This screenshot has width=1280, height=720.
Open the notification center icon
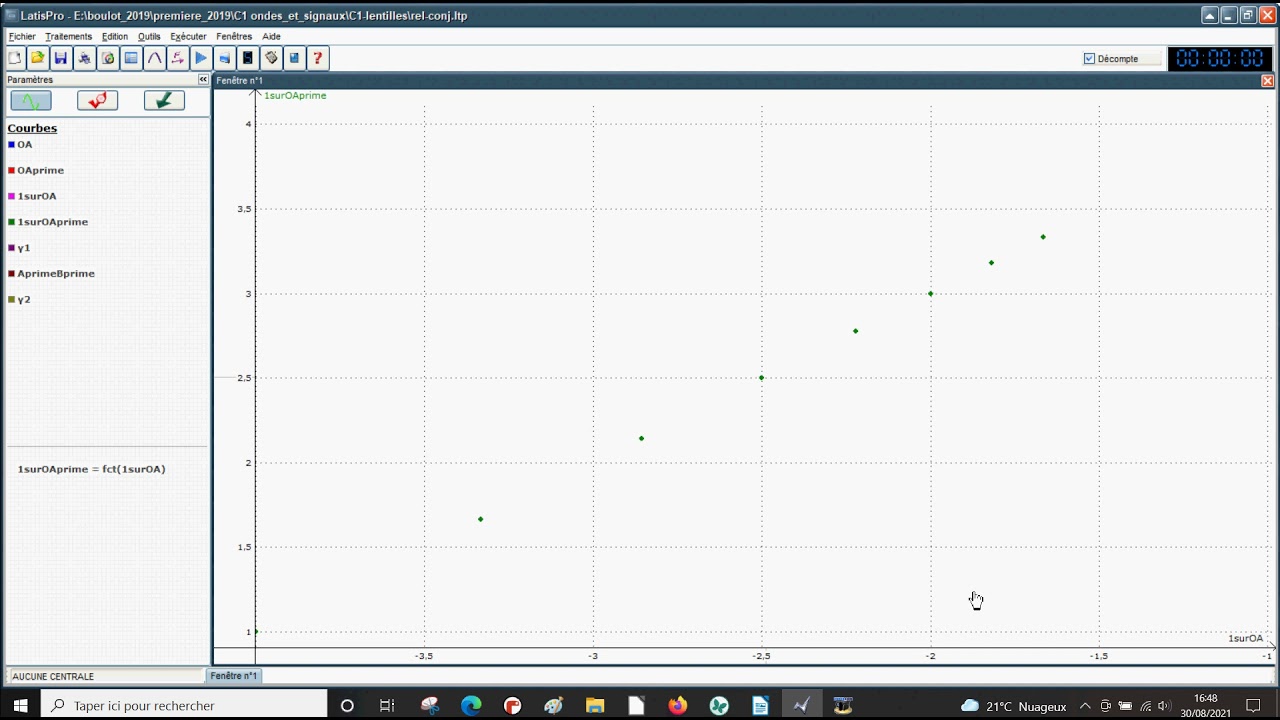point(1253,705)
